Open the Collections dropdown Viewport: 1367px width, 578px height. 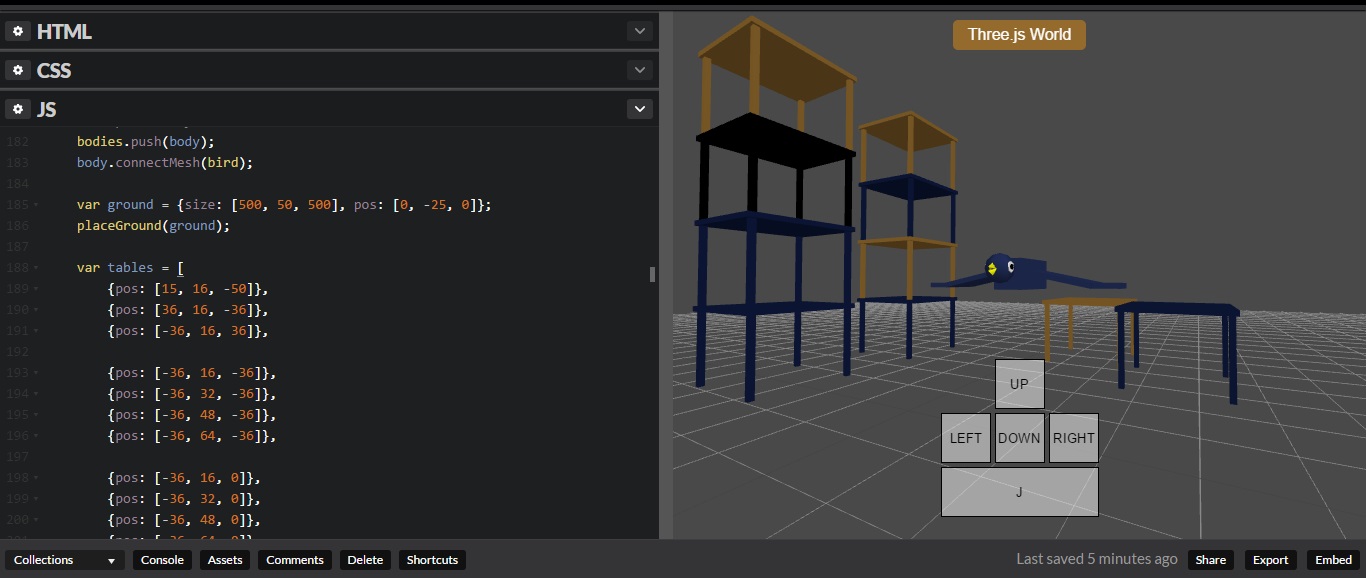pyautogui.click(x=66, y=560)
